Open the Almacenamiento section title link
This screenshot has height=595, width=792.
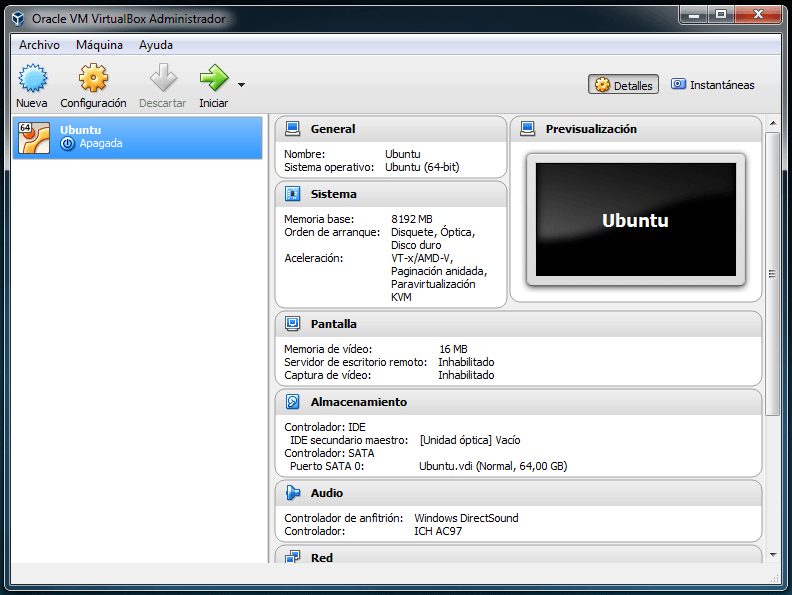(x=359, y=402)
